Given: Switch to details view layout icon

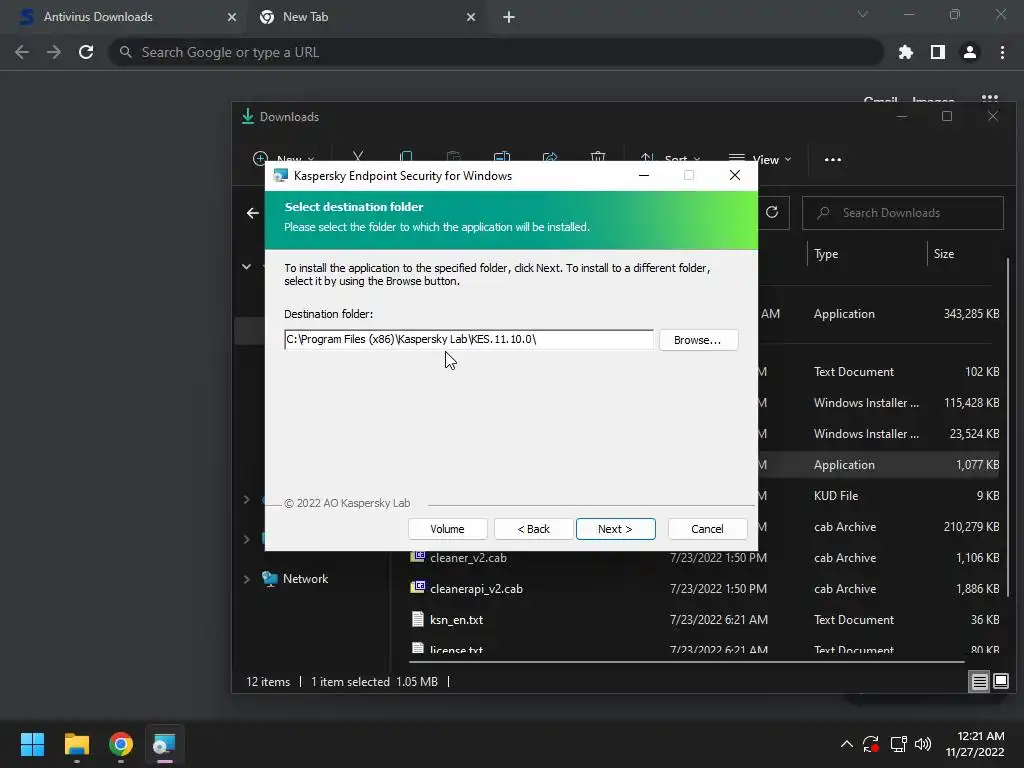Looking at the screenshot, I should [x=980, y=682].
